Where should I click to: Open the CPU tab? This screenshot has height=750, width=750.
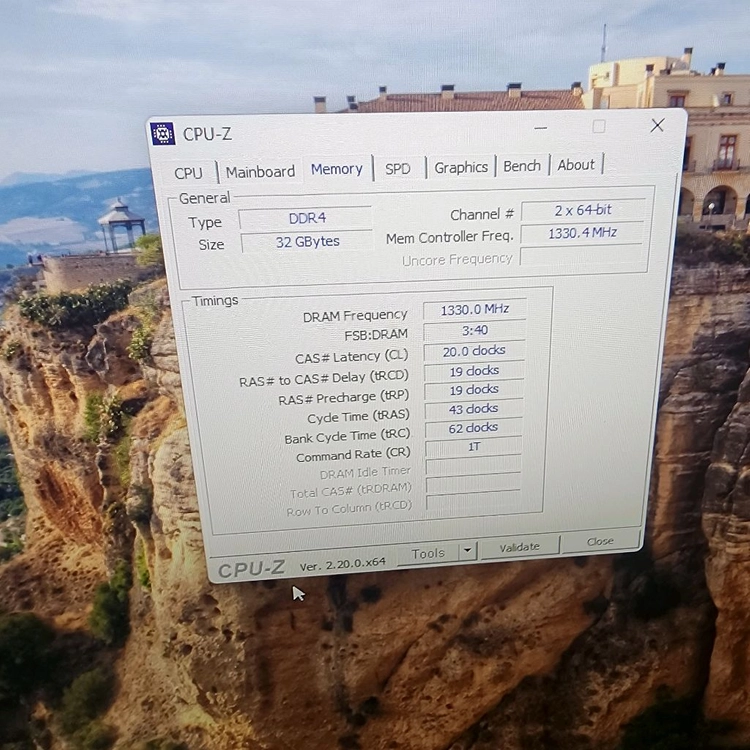point(188,173)
